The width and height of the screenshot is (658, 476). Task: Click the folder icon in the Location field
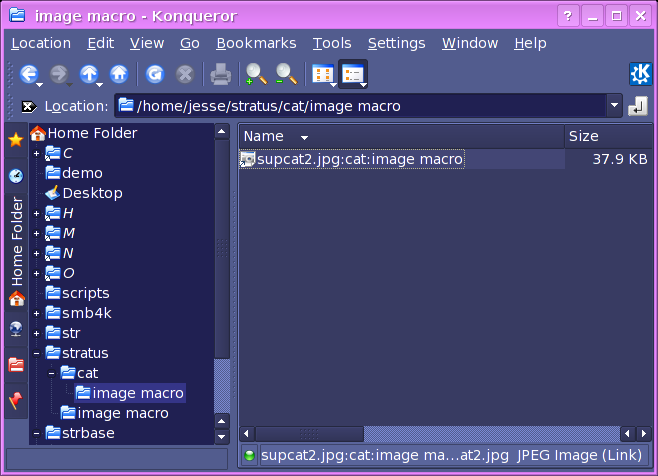pos(126,105)
